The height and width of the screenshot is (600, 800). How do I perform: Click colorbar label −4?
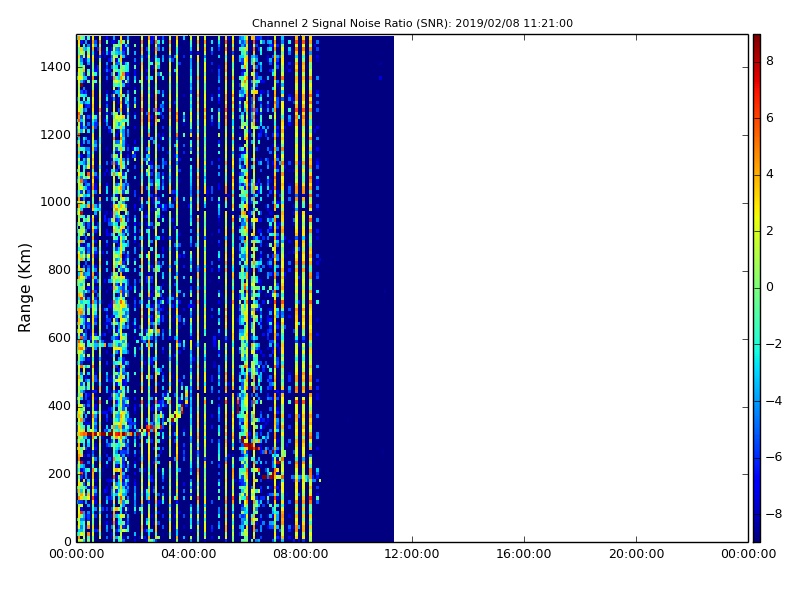[x=773, y=401]
